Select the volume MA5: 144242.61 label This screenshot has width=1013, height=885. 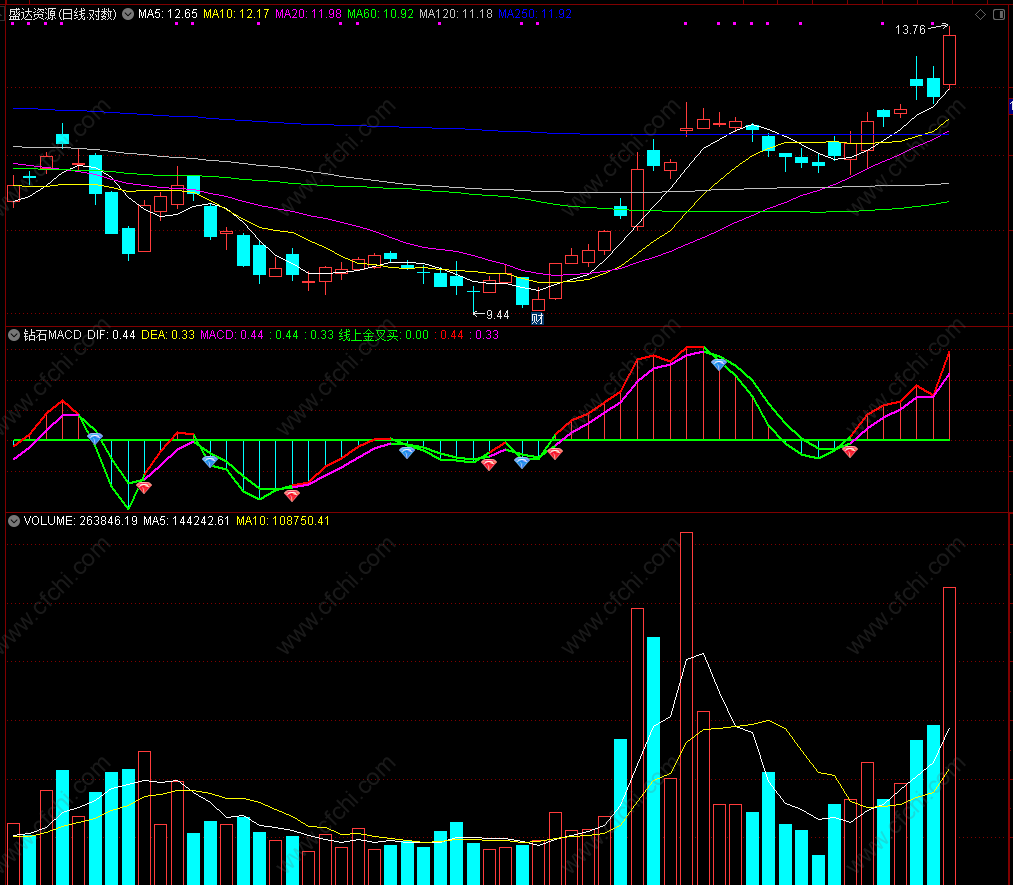click(187, 521)
